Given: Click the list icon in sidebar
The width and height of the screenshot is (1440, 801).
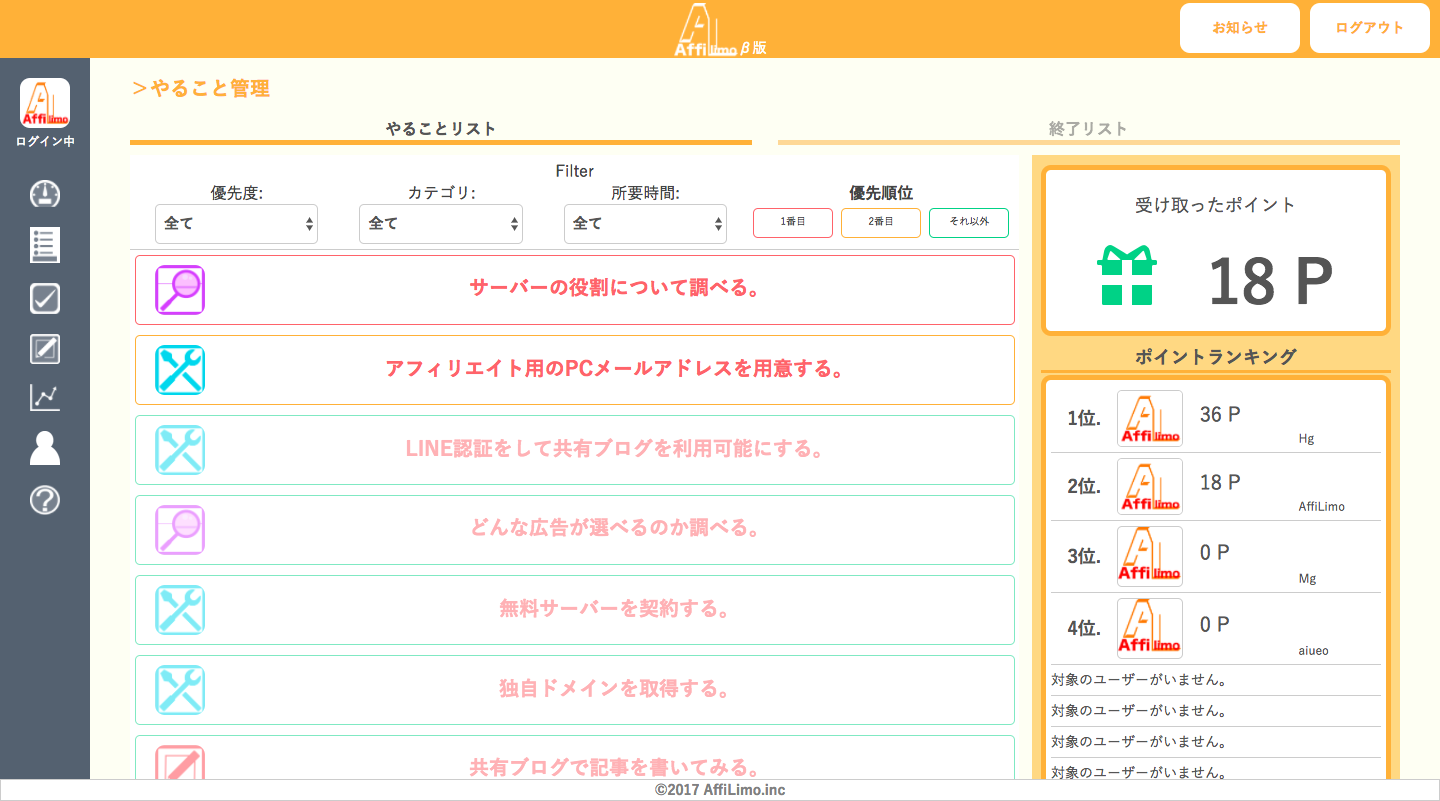Looking at the screenshot, I should pos(45,245).
